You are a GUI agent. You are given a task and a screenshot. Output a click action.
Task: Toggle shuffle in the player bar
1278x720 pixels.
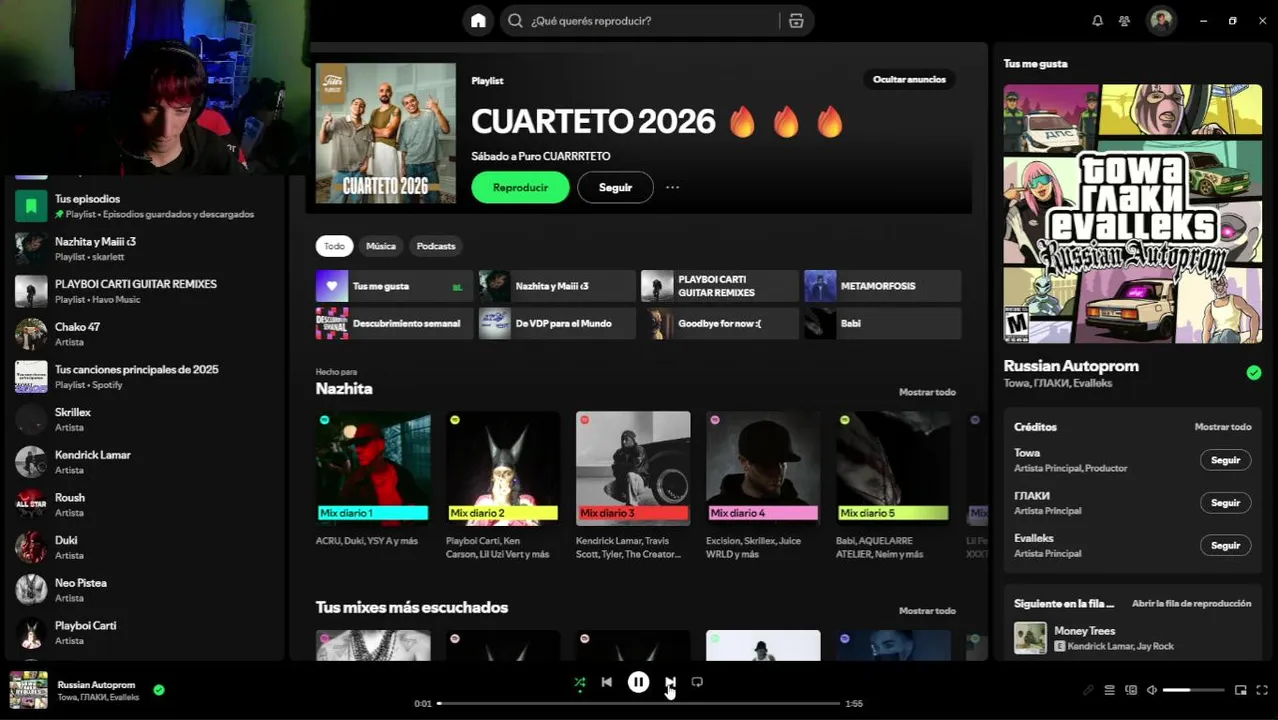(x=580, y=682)
